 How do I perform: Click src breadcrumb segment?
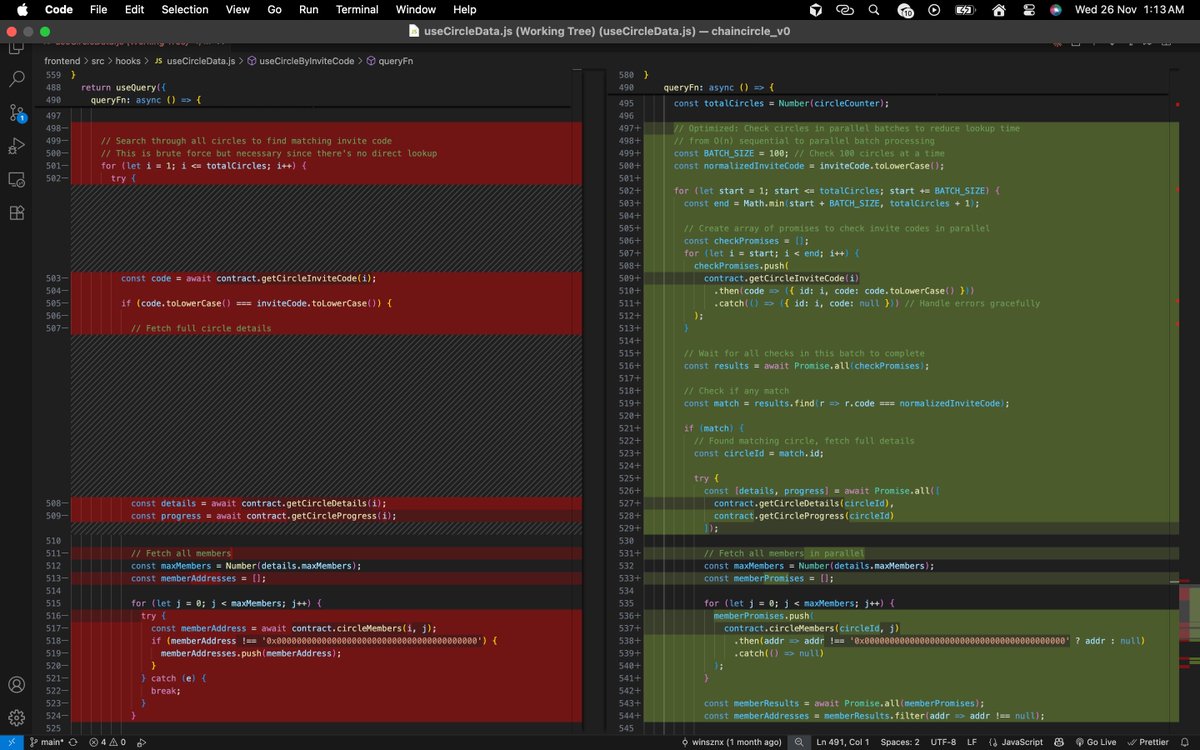[x=100, y=61]
